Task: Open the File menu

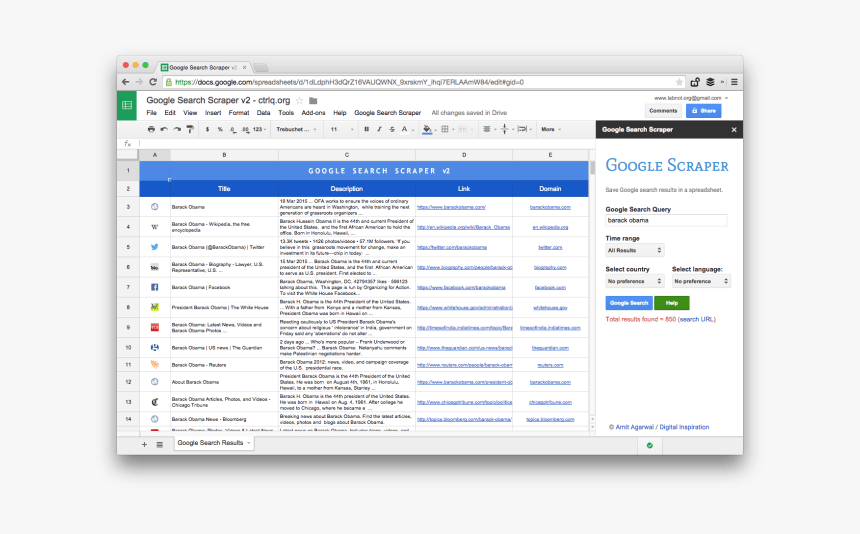Action: 151,113
